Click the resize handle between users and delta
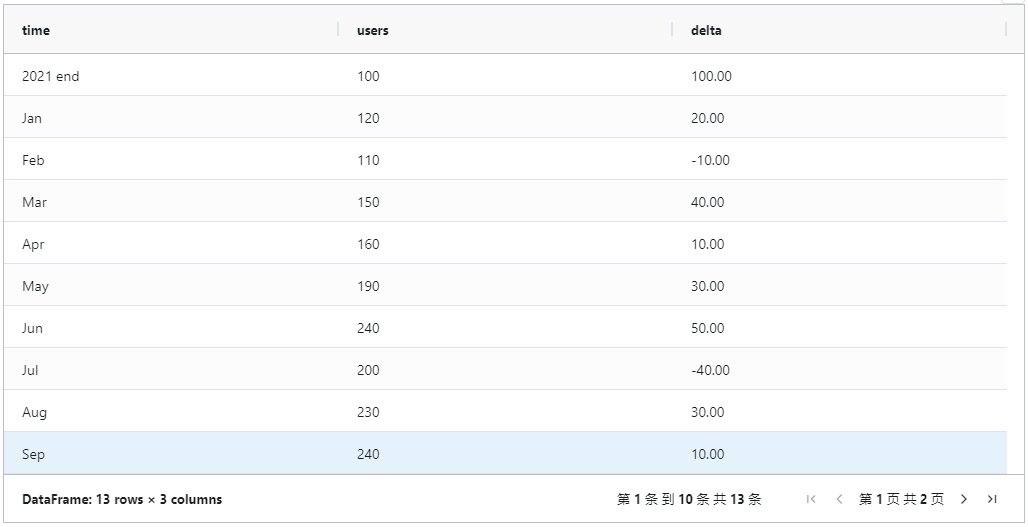 click(x=673, y=30)
